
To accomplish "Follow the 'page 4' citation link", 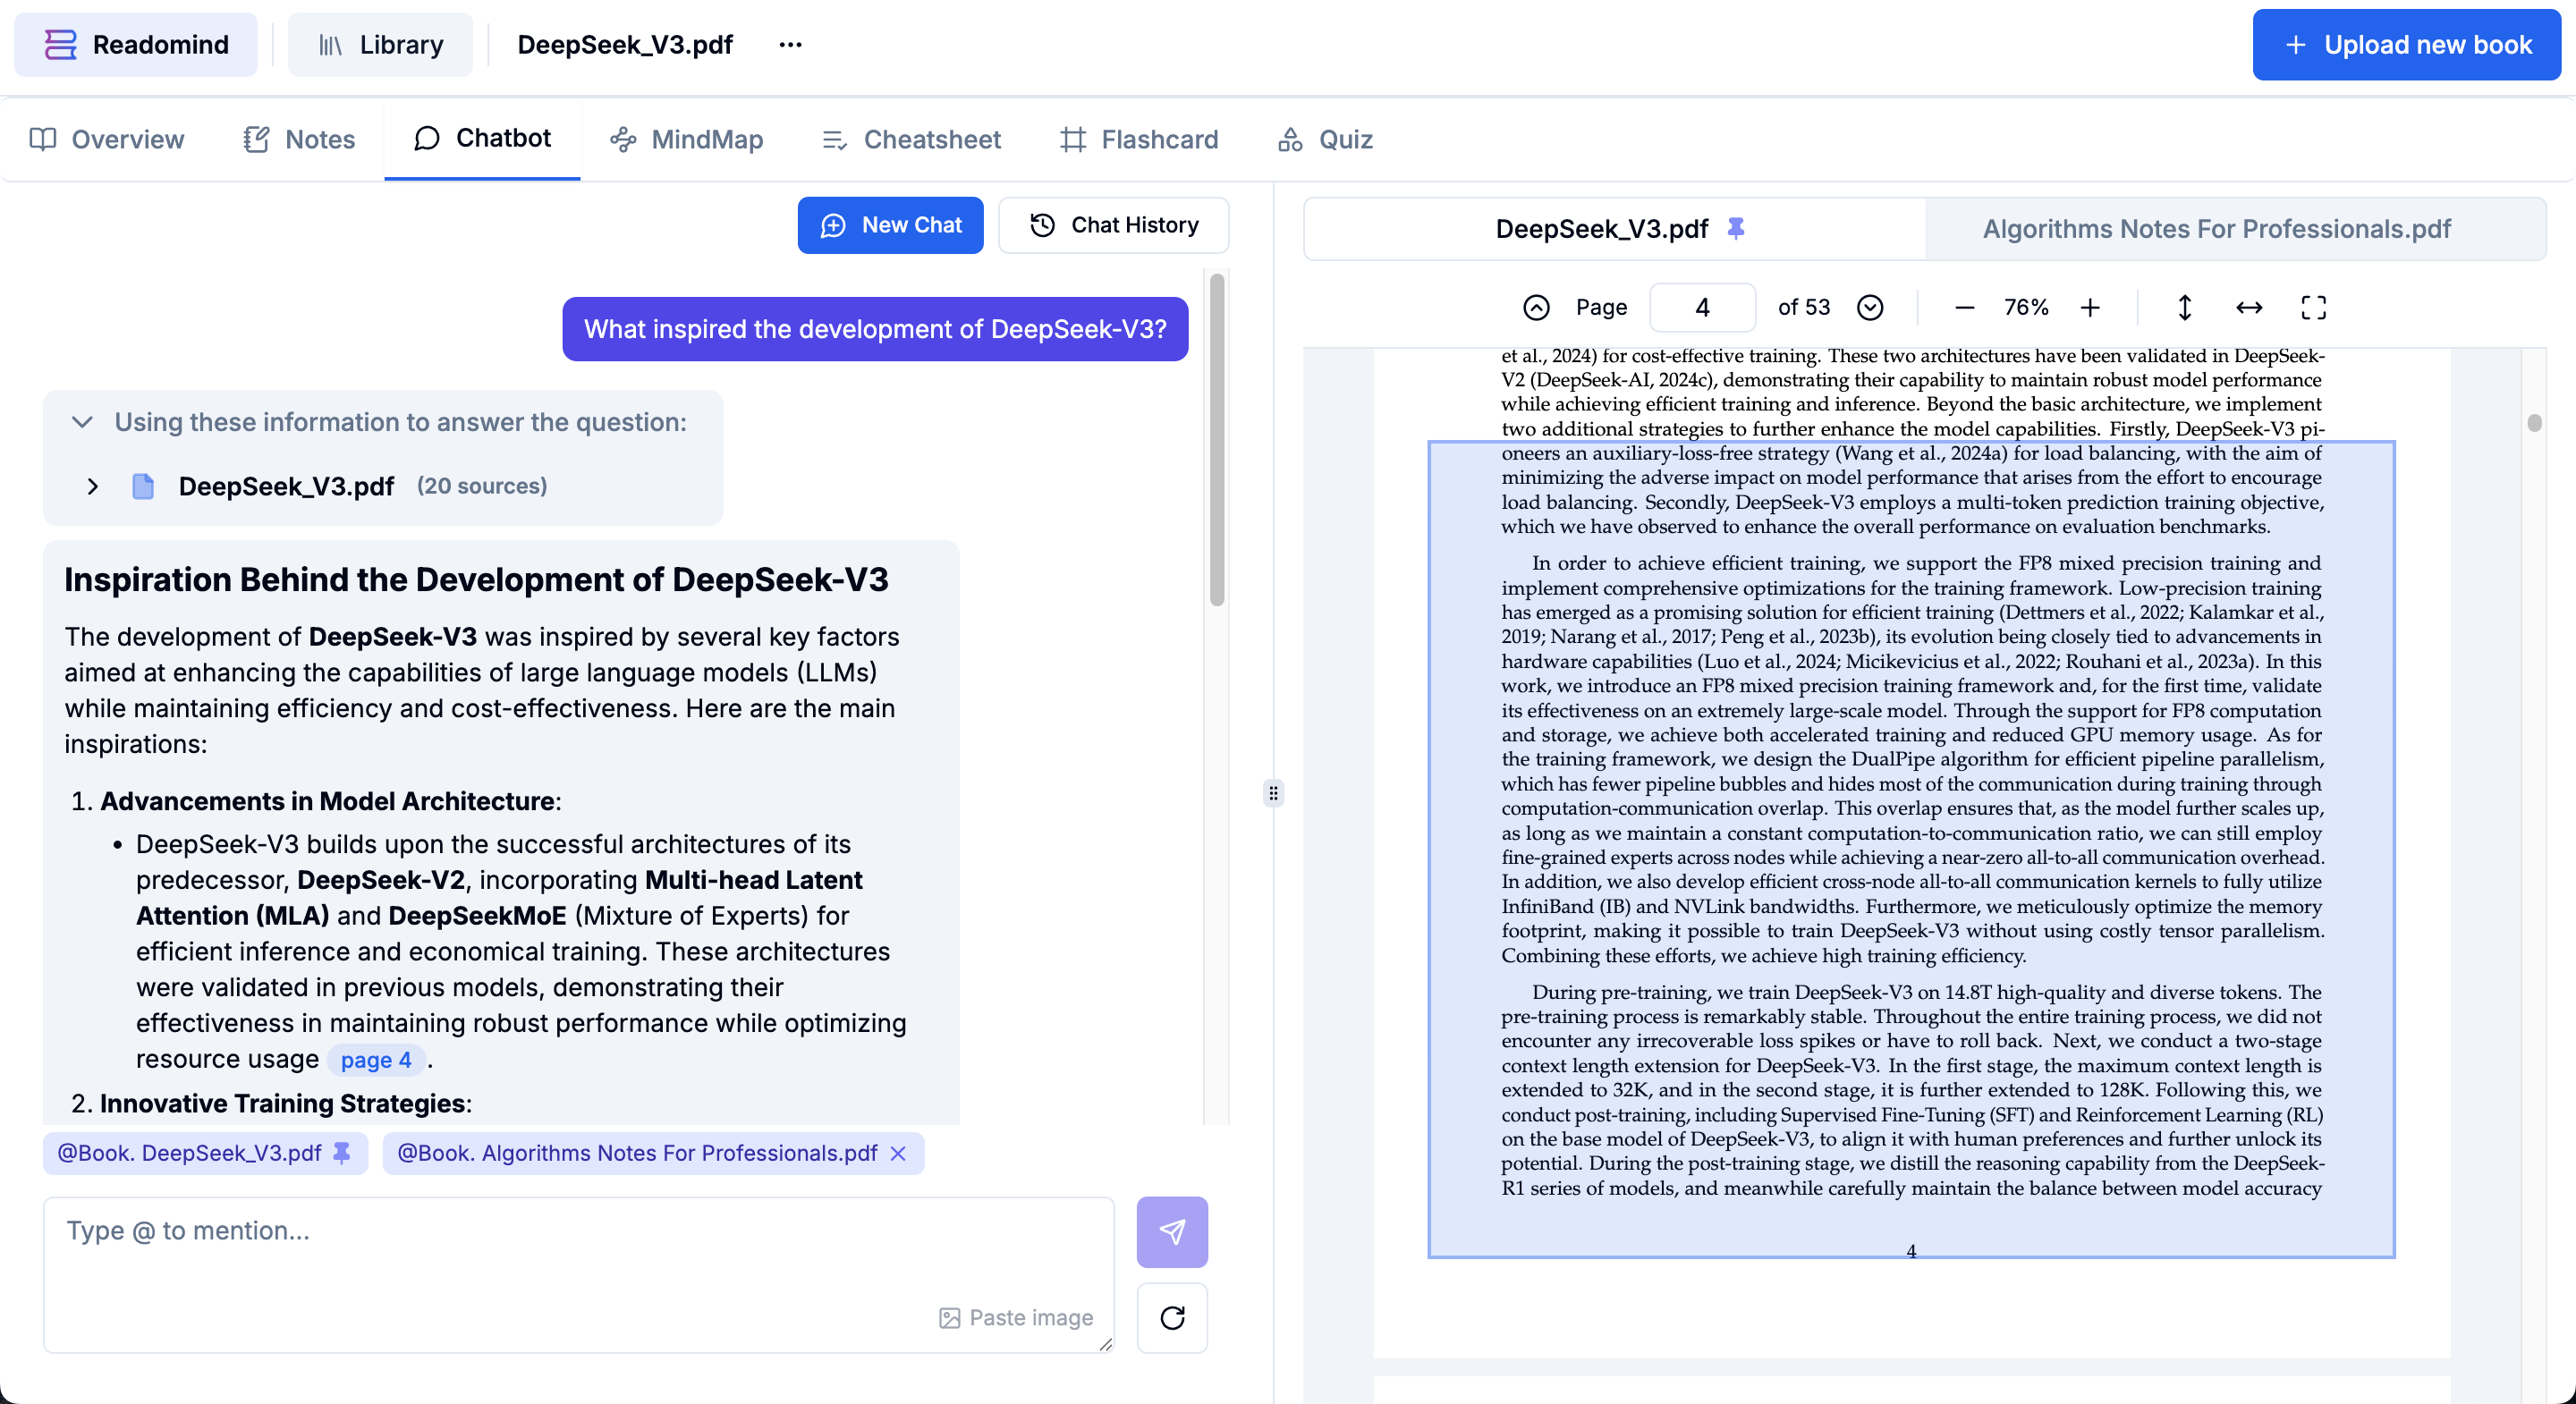I will point(375,1060).
